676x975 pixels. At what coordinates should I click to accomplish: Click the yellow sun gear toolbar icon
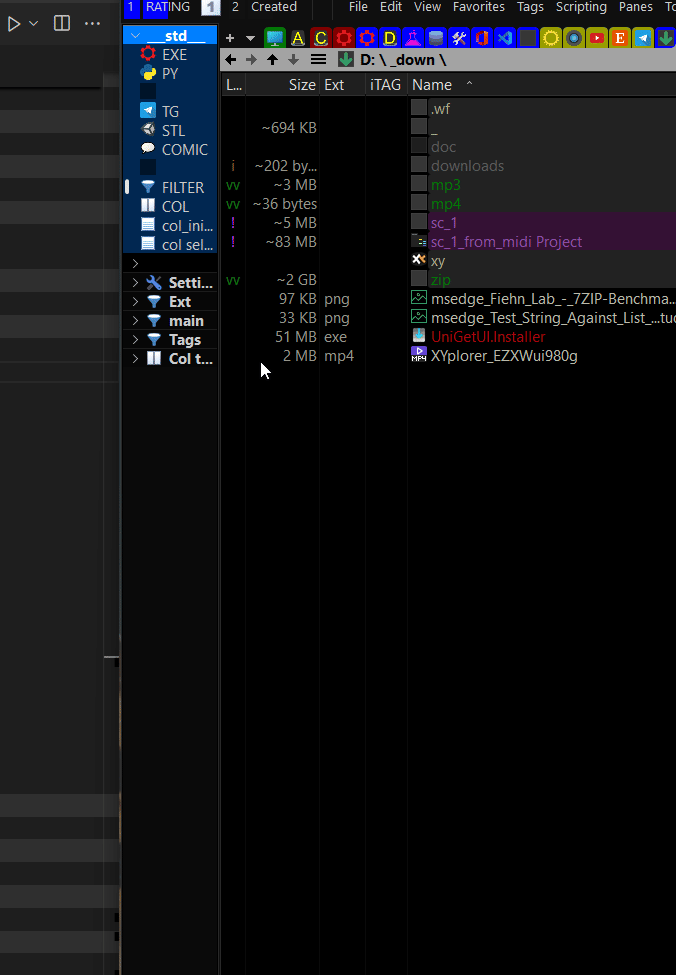[551, 38]
